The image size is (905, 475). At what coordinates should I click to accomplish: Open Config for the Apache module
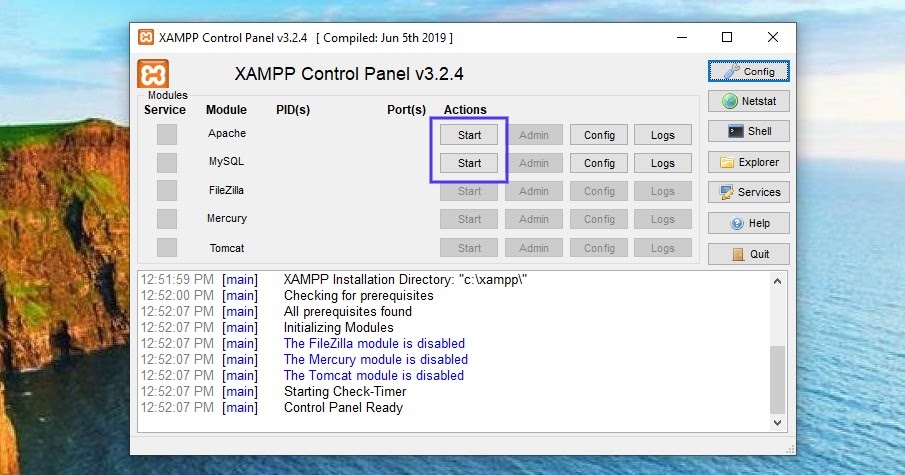[x=599, y=135]
